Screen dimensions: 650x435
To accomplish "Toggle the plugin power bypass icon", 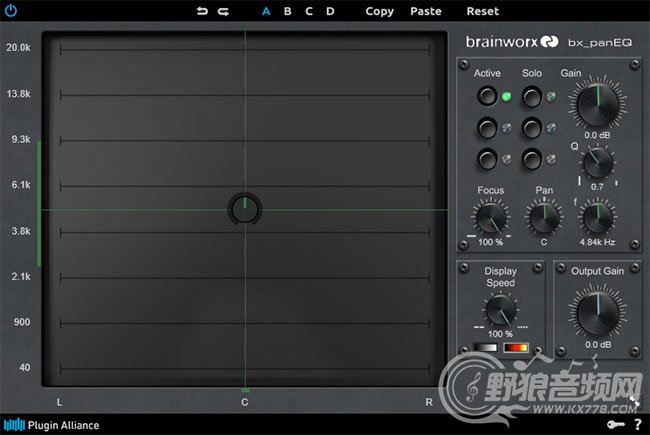I will click(11, 10).
